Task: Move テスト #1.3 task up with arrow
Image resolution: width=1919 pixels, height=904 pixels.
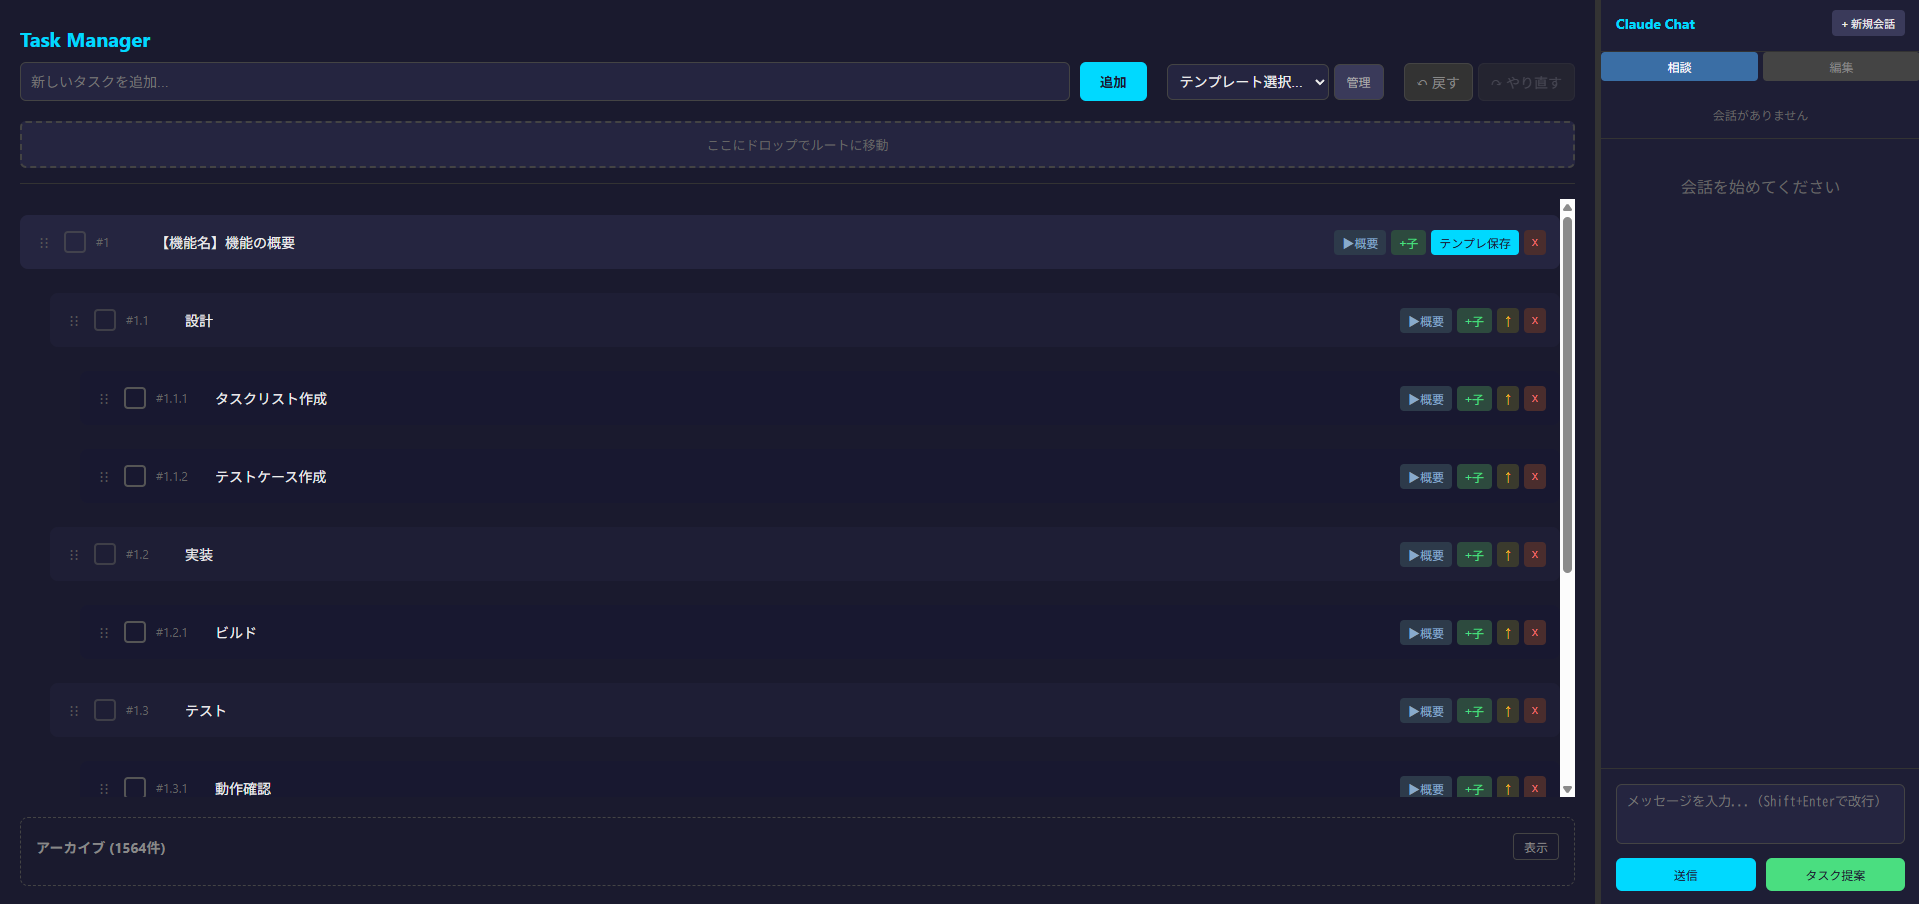Action: tap(1508, 711)
